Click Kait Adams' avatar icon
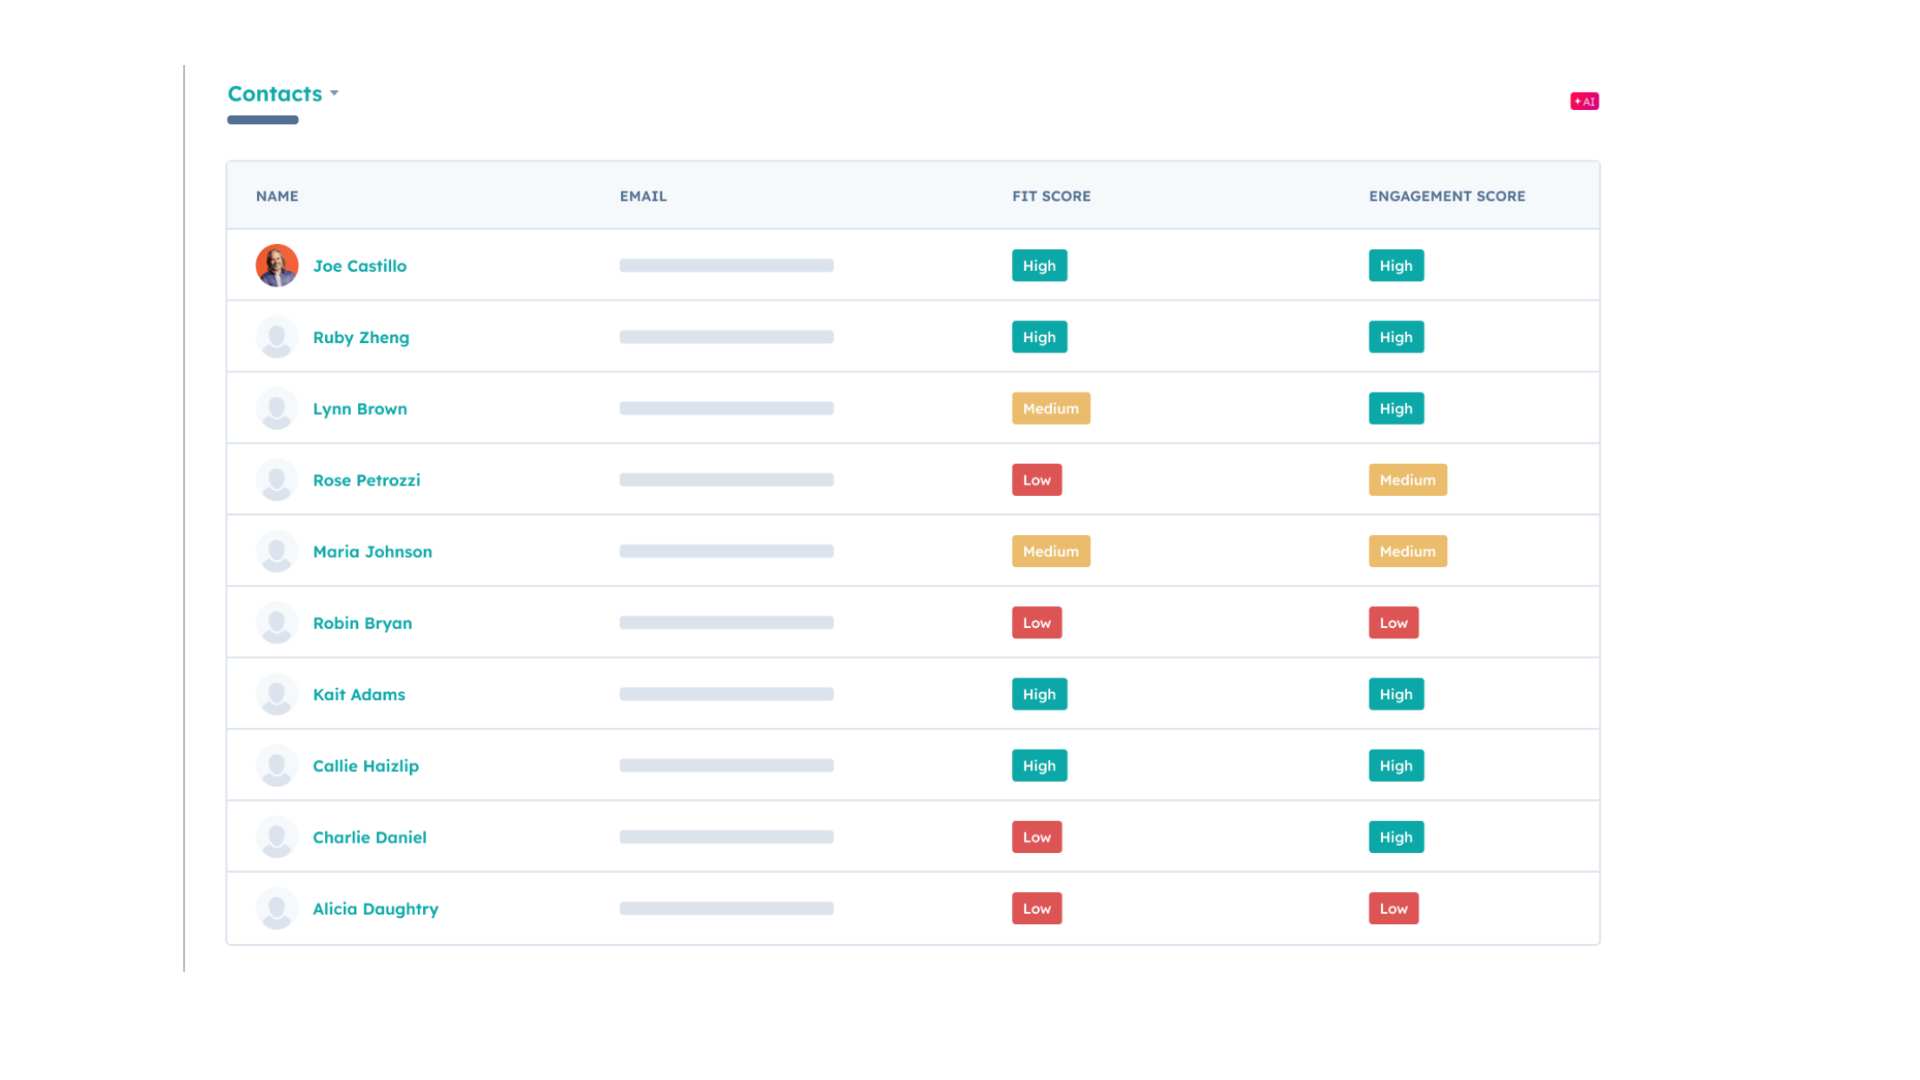Viewport: 1920px width, 1080px height. coord(277,694)
